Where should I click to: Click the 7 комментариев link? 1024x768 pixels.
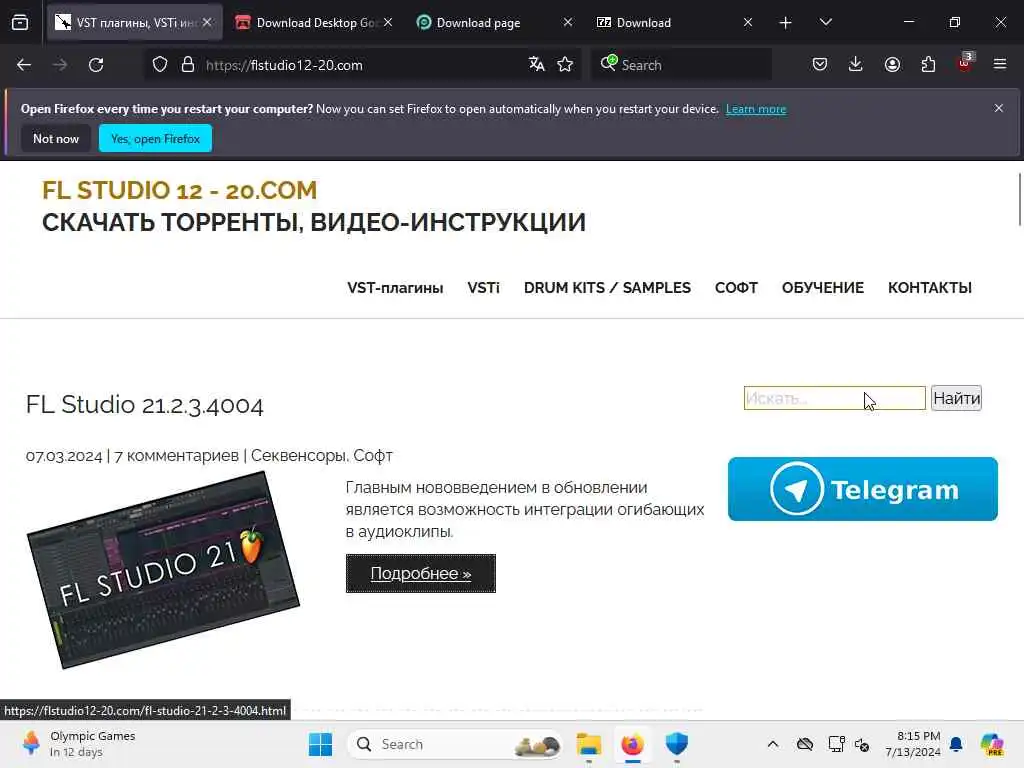point(176,456)
